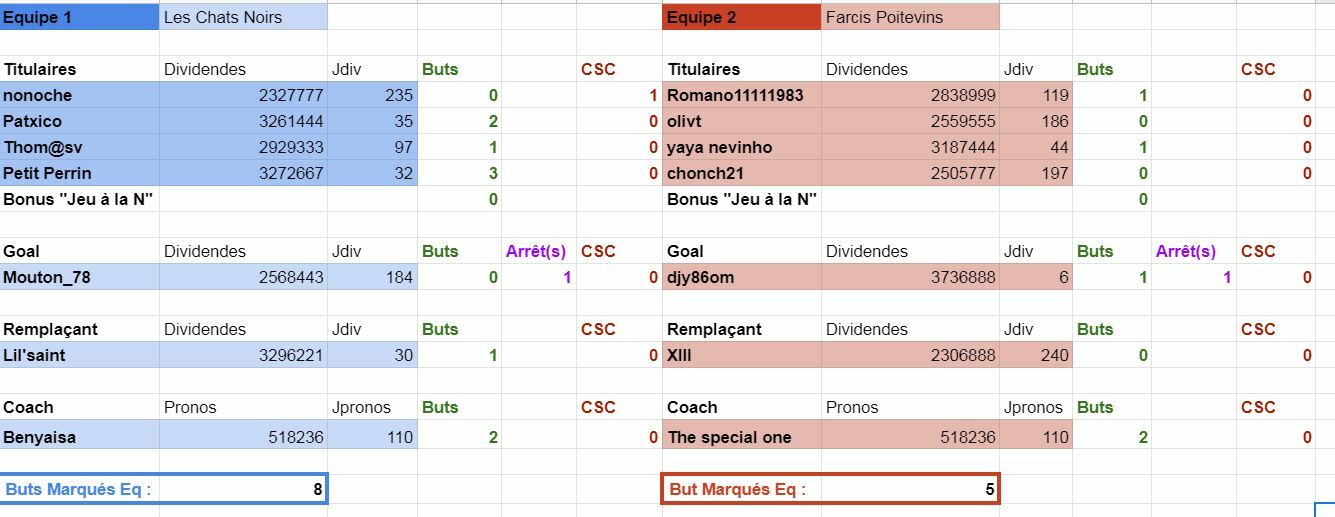Click the Patxico player name cell
This screenshot has width=1335, height=517.
(x=80, y=121)
